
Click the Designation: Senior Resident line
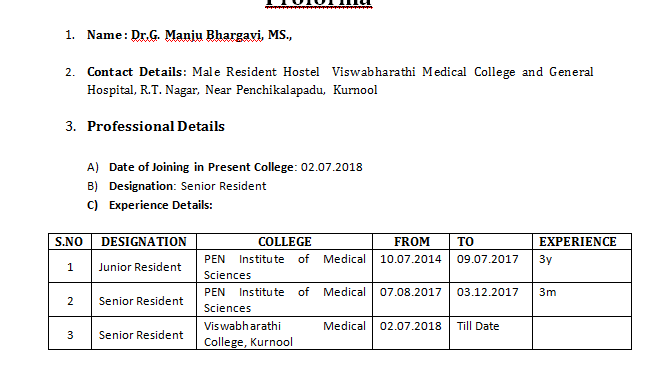(x=187, y=186)
